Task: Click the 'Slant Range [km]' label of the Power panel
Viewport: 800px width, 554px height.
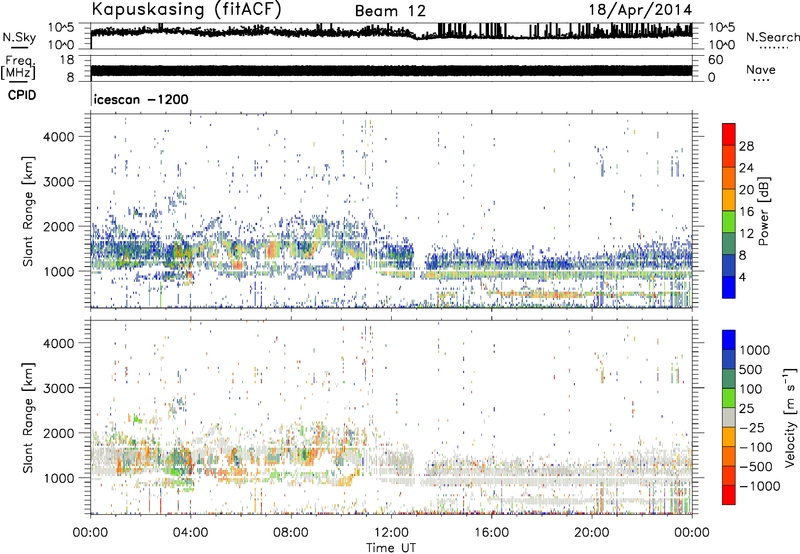Action: click(x=28, y=211)
